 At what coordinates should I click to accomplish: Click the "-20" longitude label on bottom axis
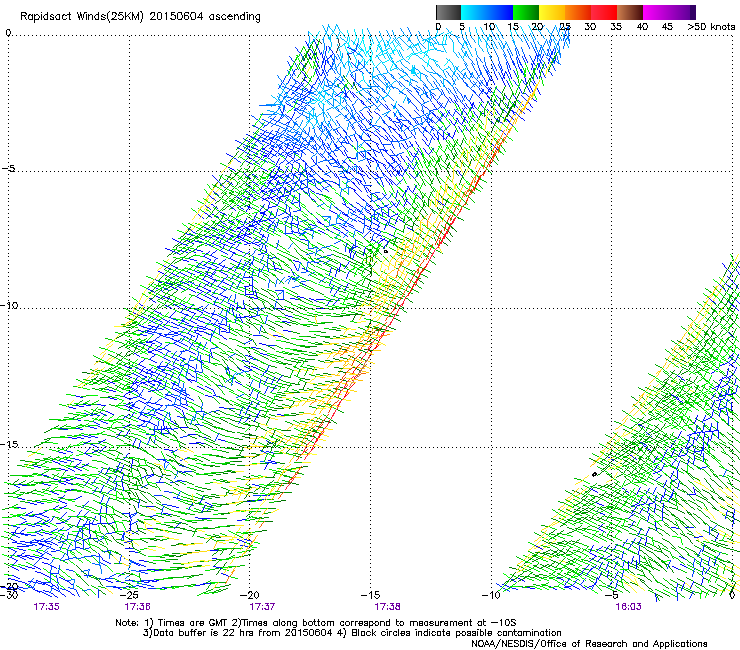(x=250, y=595)
